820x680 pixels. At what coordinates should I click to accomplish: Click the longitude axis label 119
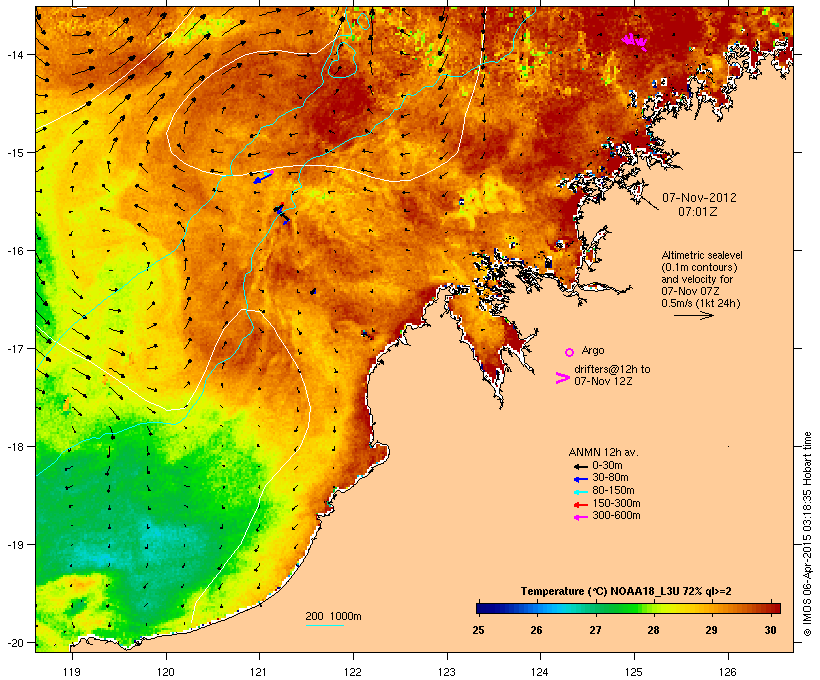click(x=72, y=672)
